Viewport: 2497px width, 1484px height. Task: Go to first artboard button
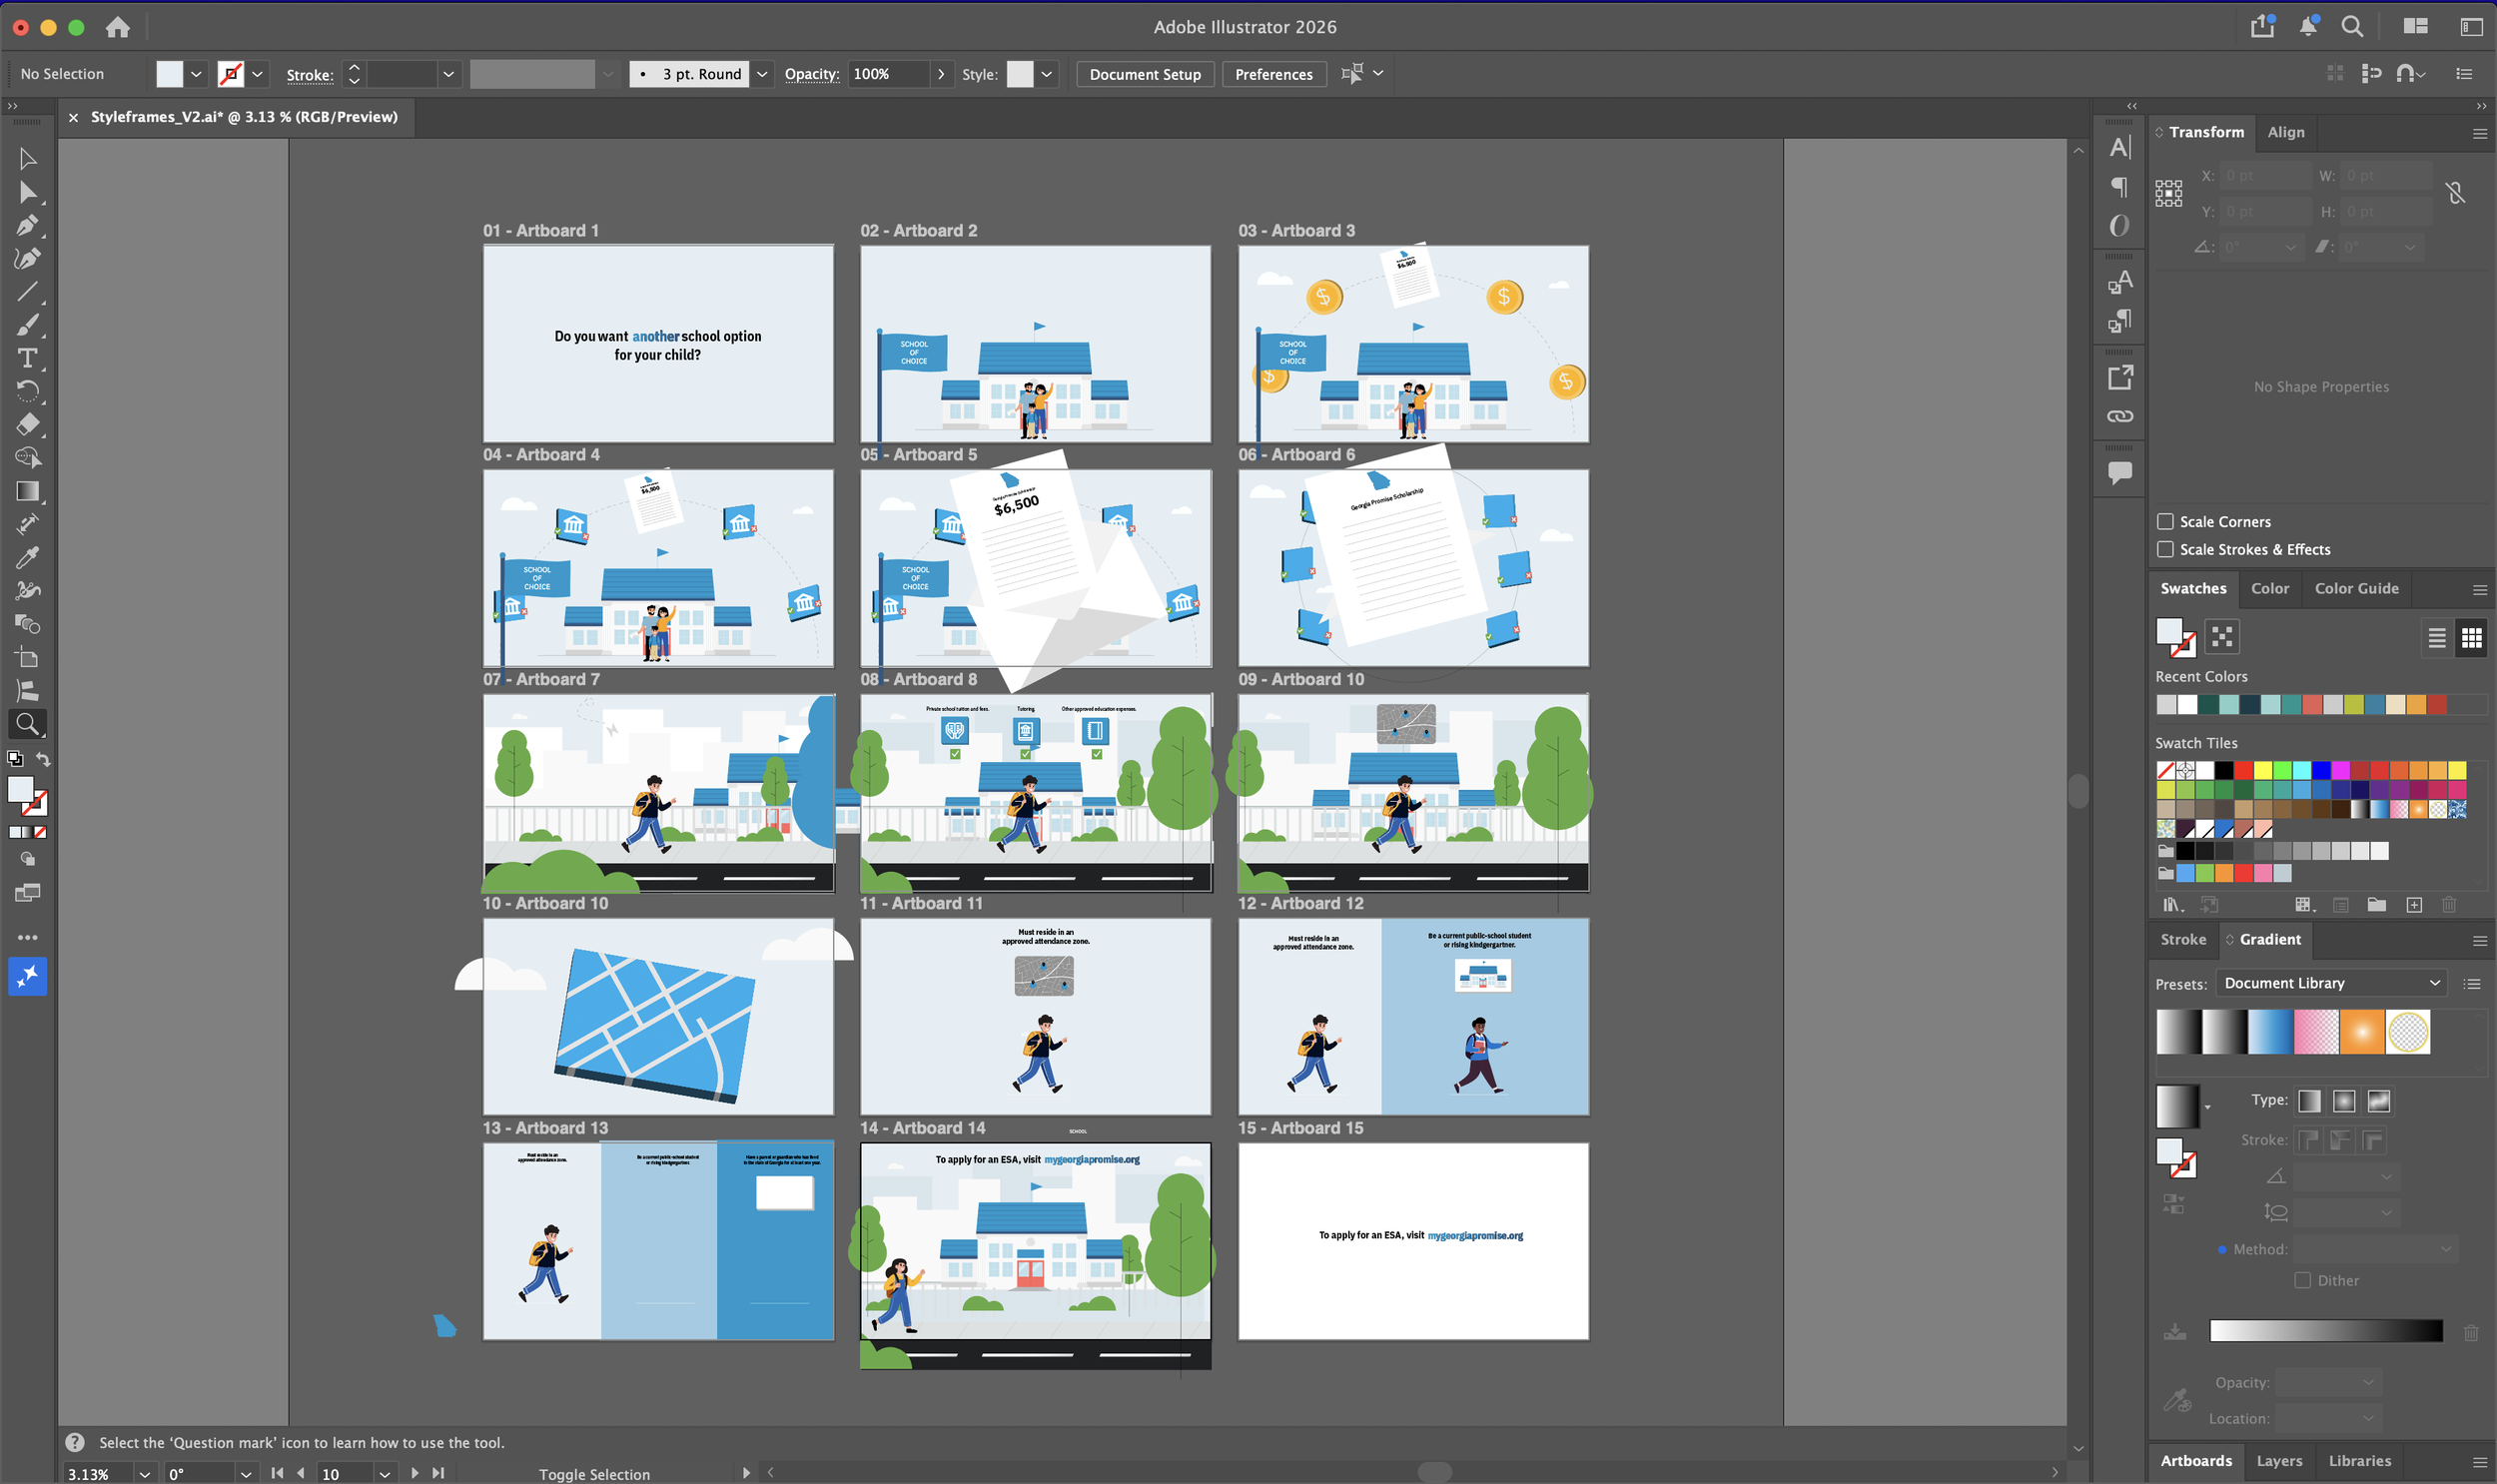click(277, 1473)
